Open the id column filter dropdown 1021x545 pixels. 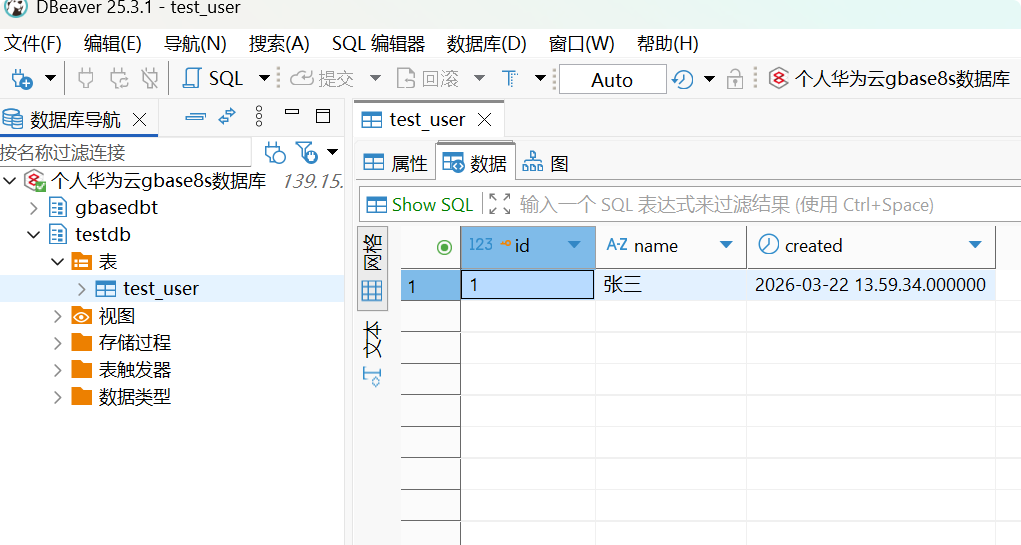pos(574,245)
